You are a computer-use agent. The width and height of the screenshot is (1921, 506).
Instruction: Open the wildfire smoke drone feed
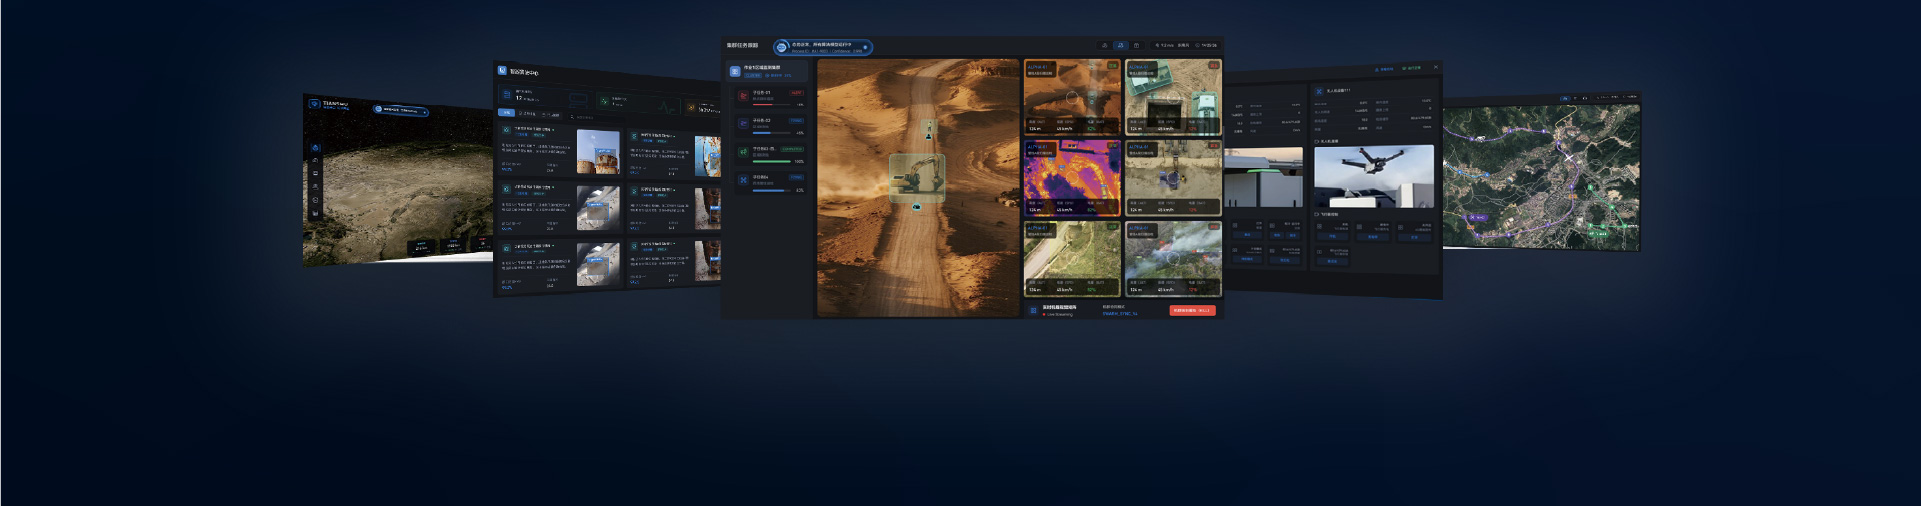[x=1172, y=258]
